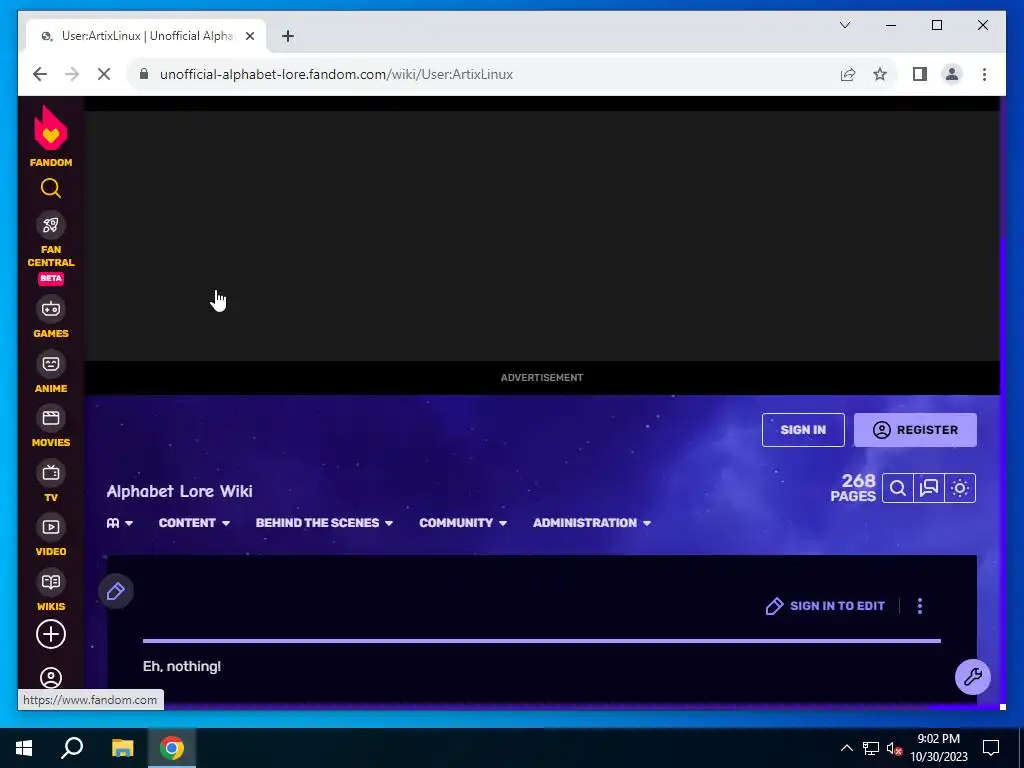Click the Chrome taskbar icon
The width and height of the screenshot is (1024, 768).
pos(172,748)
